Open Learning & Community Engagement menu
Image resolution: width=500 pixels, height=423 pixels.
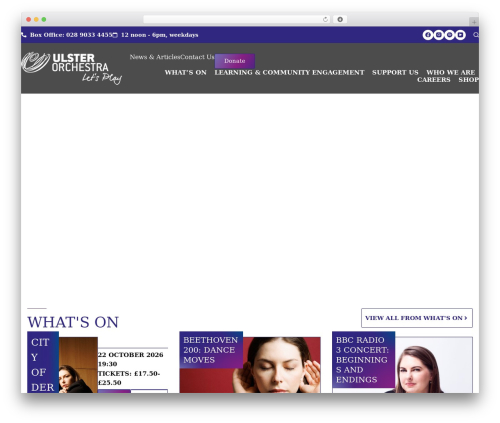(x=289, y=72)
